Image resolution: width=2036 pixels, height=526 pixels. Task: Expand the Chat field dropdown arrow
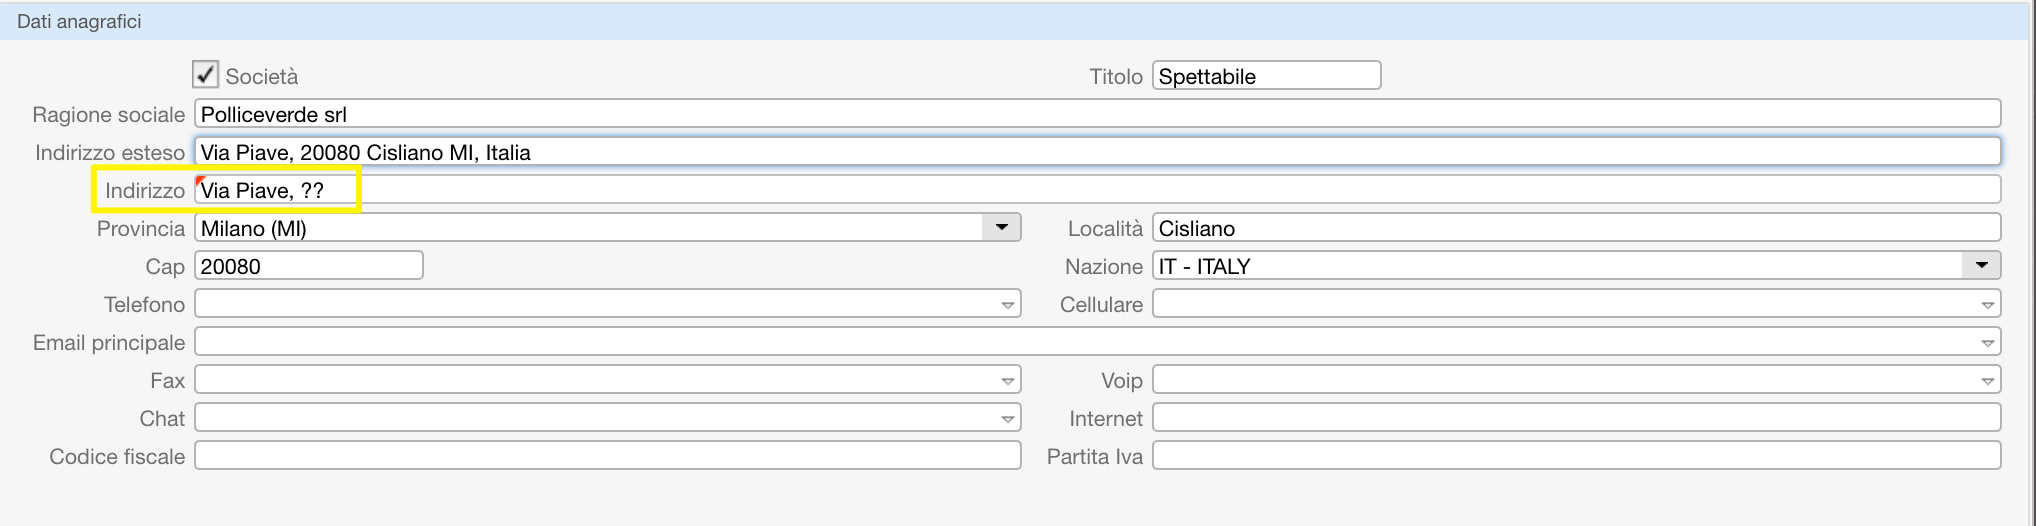point(1007,419)
